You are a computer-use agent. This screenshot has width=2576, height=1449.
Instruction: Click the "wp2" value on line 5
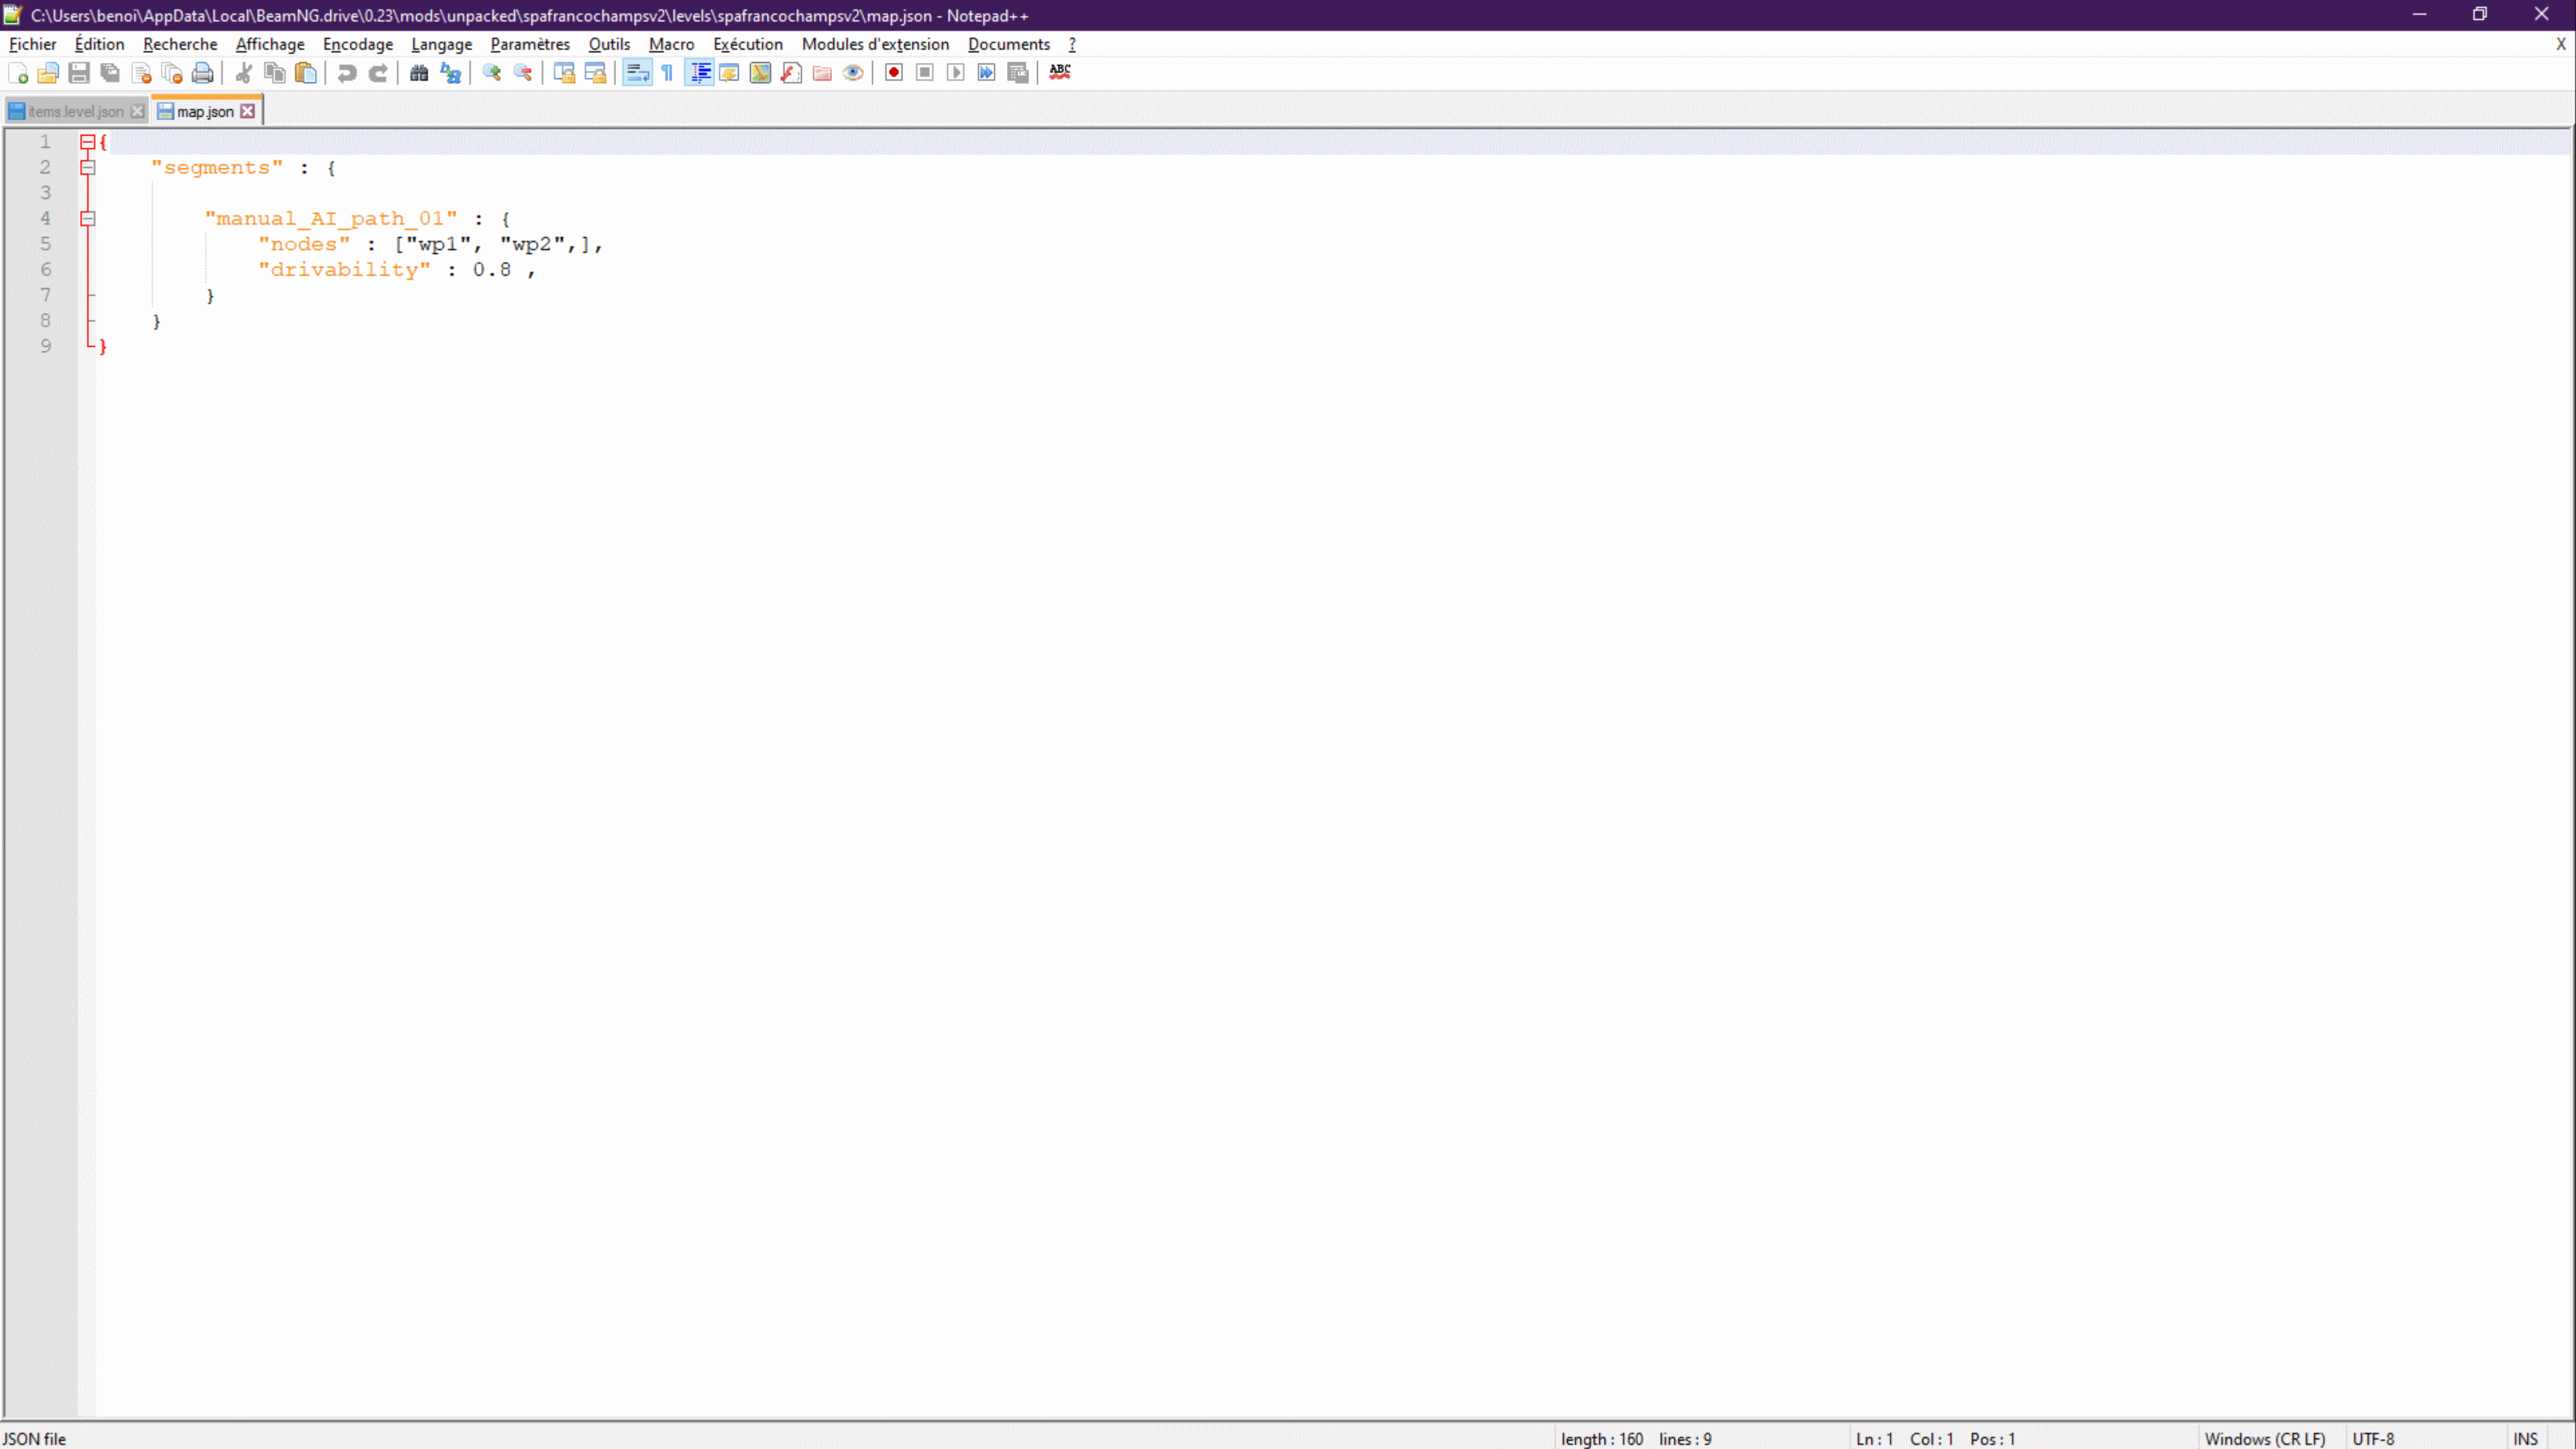pos(532,244)
